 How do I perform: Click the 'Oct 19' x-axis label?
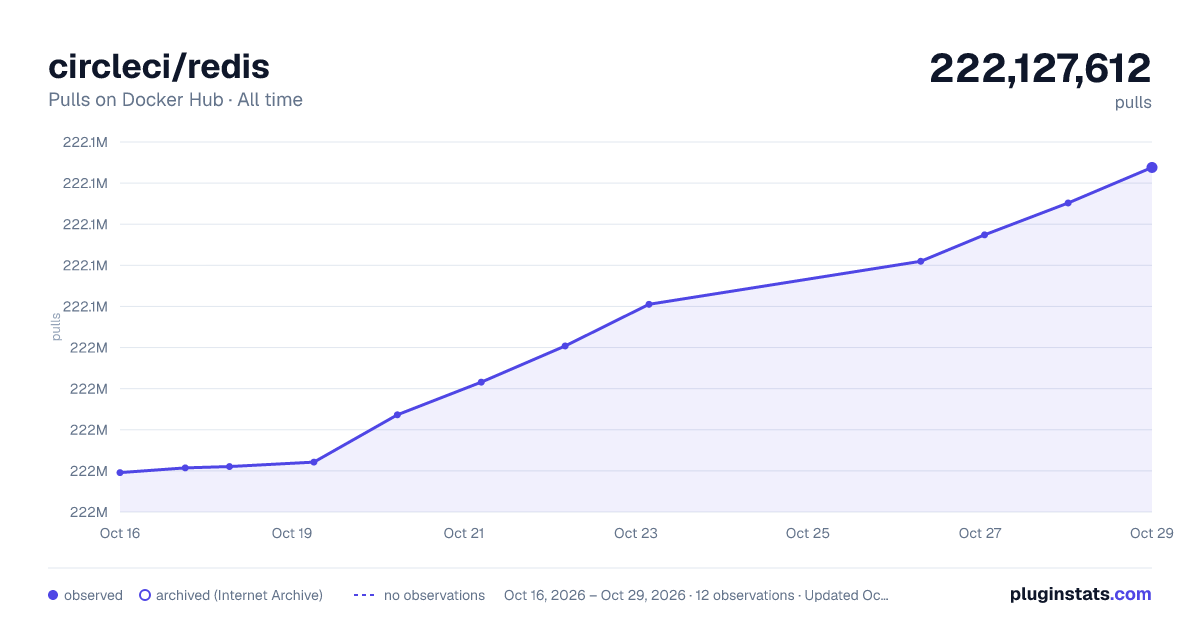292,533
